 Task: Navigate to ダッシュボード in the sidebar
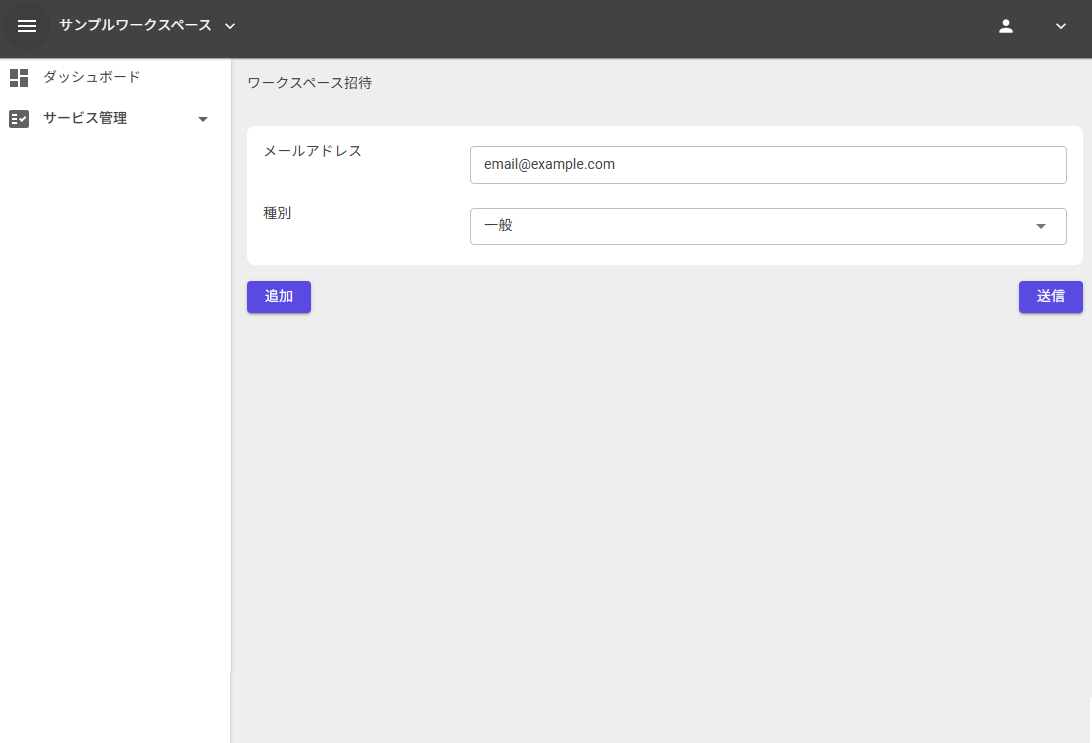pos(90,77)
